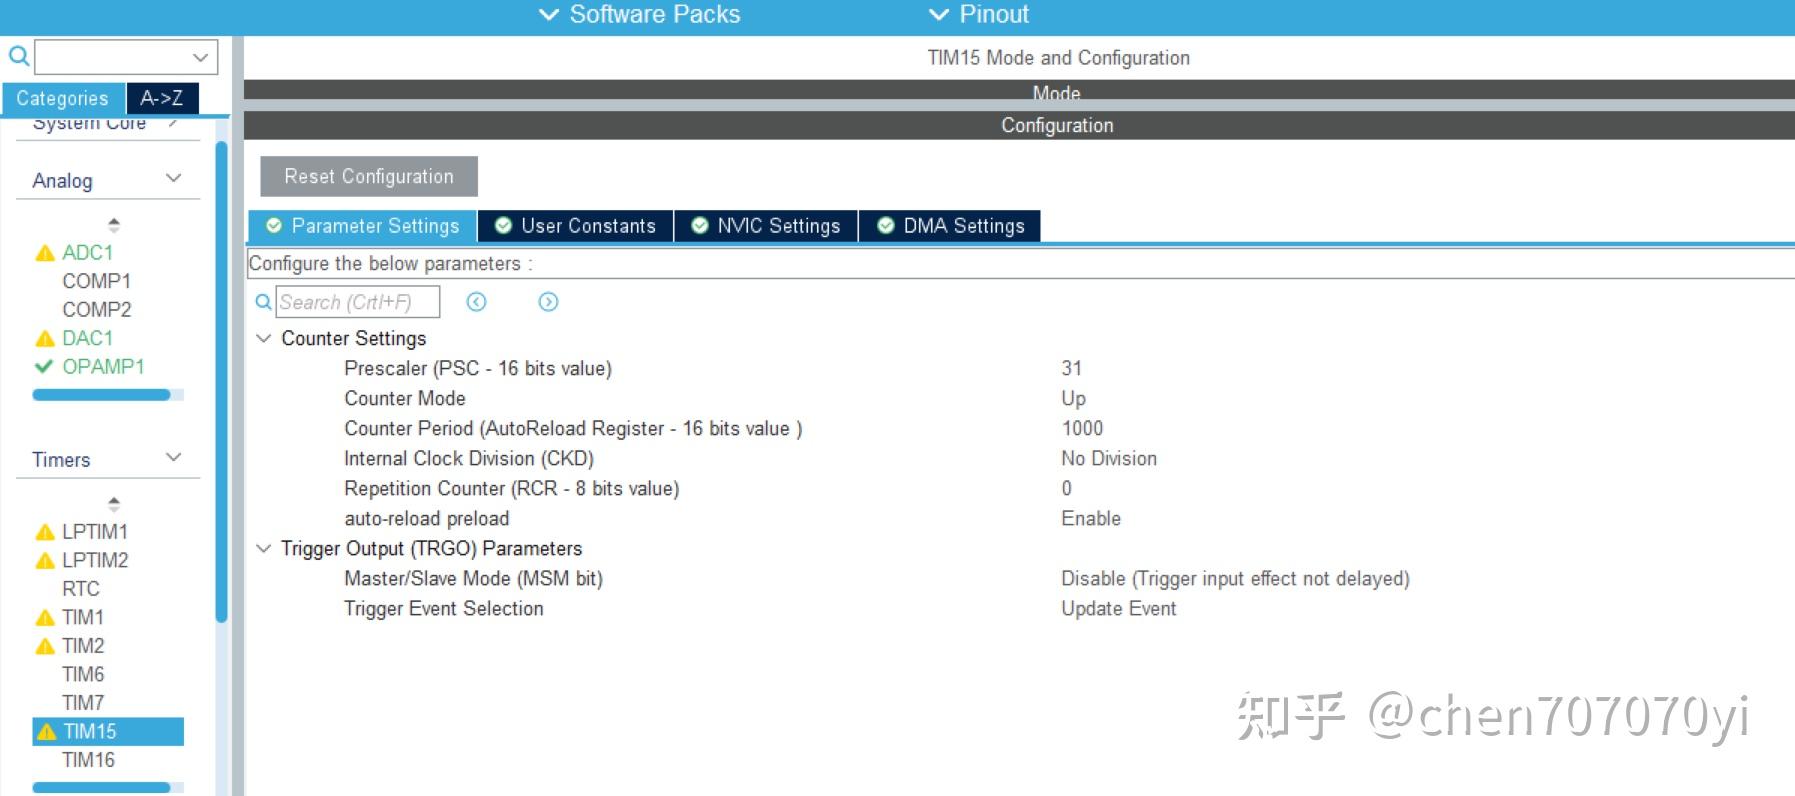Viewport: 1795px width, 796px height.
Task: Open the Pinout dropdown menu
Action: click(x=979, y=14)
